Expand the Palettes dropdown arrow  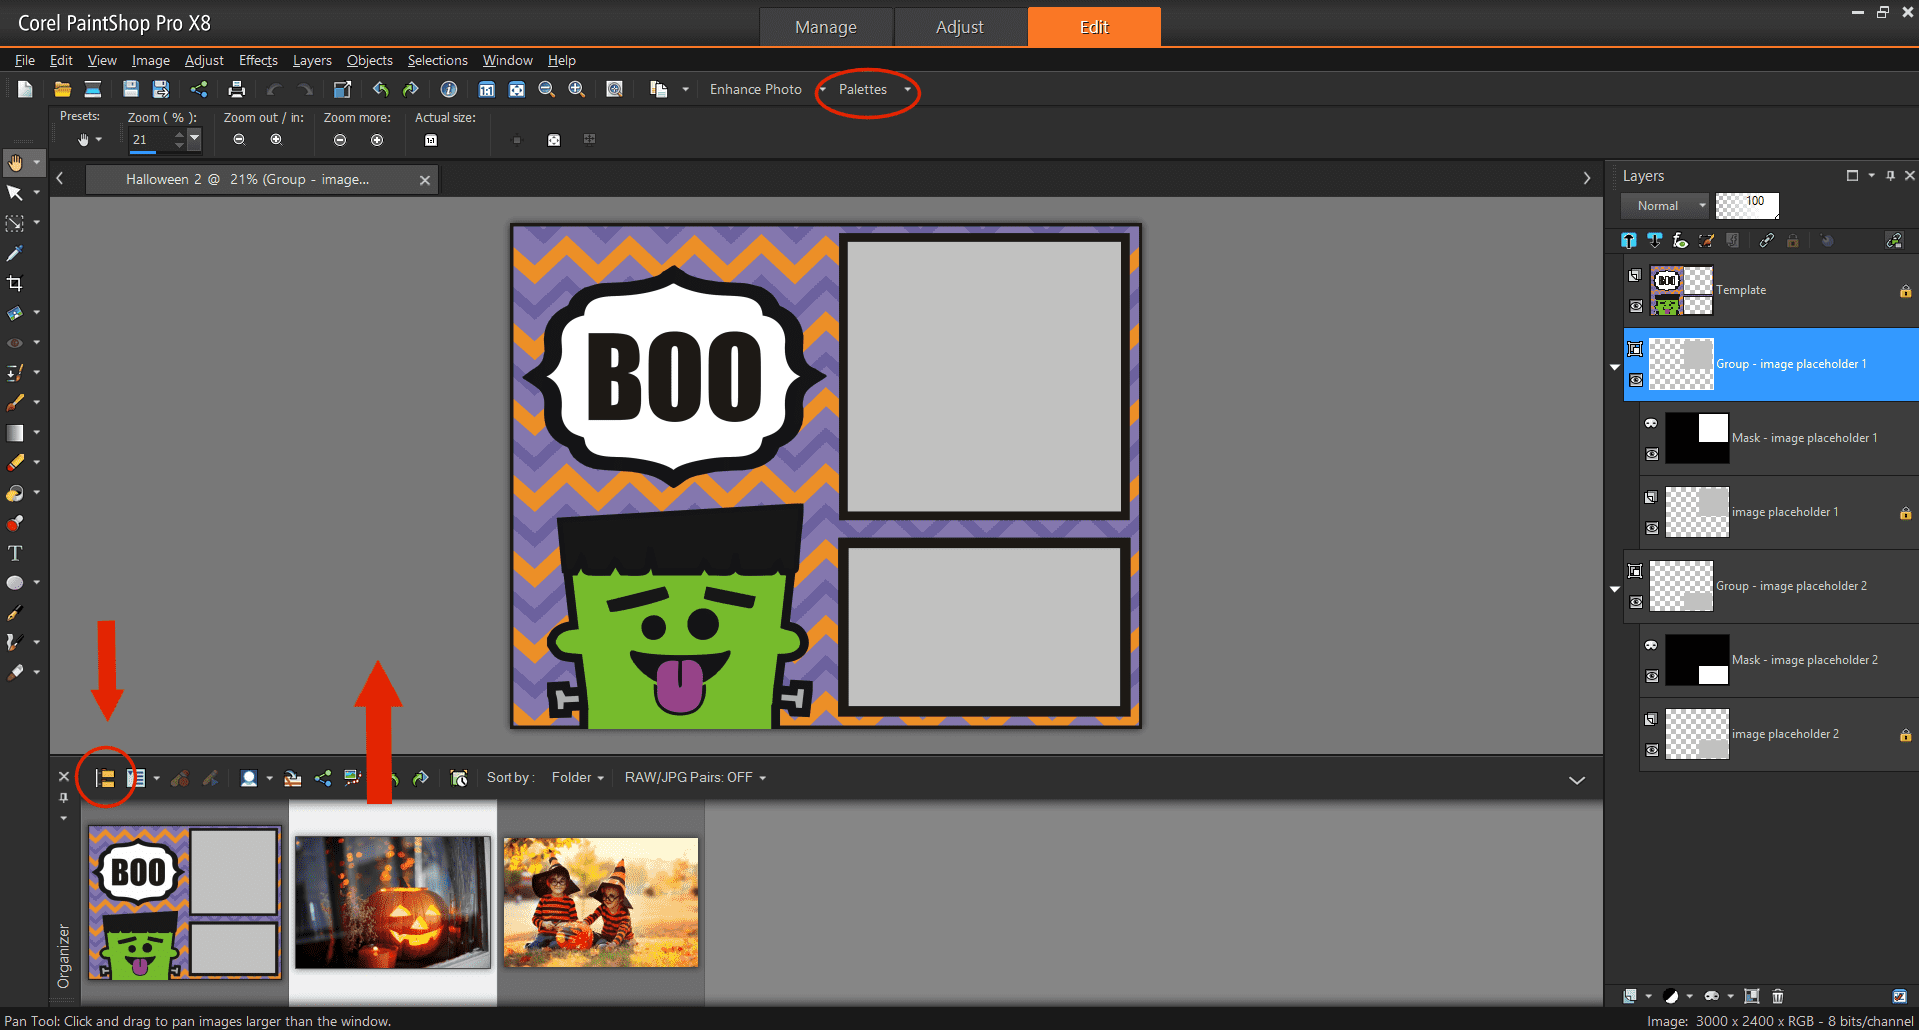907,89
